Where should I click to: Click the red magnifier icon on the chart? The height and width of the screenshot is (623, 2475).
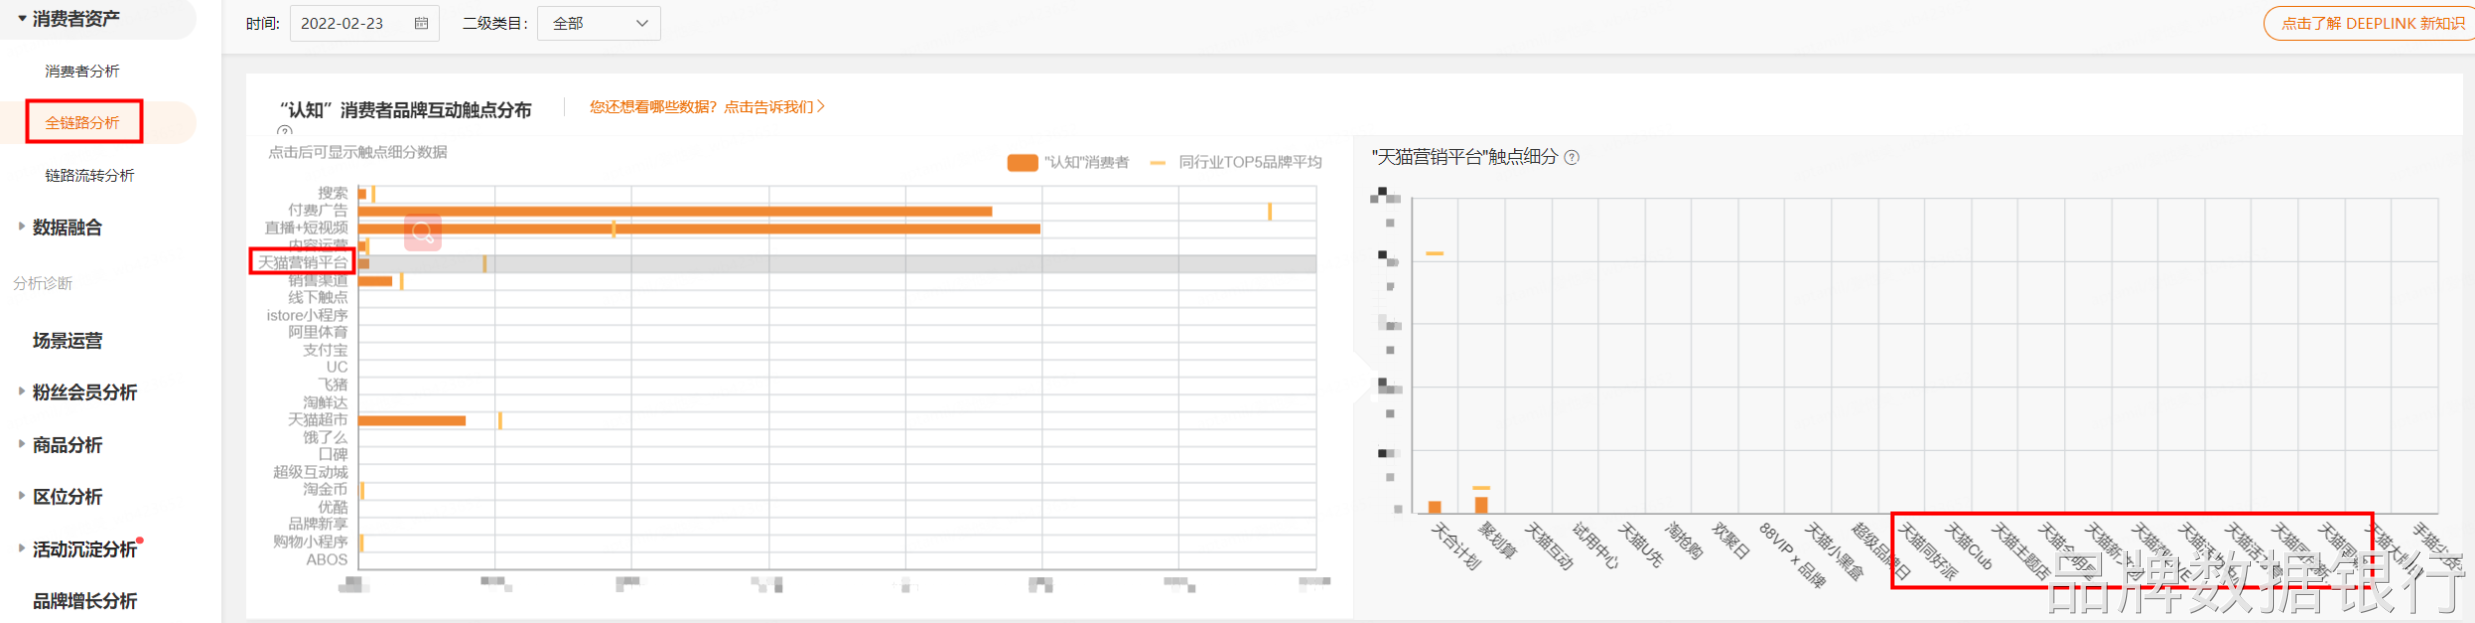(x=423, y=232)
